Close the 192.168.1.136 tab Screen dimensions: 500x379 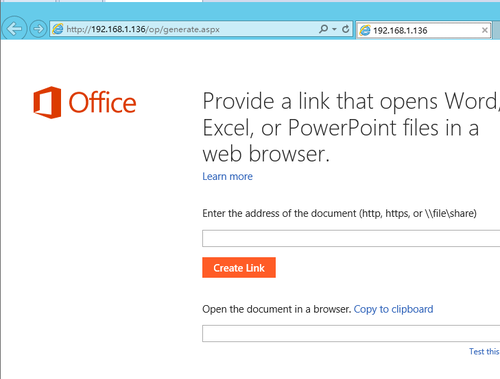[485, 30]
